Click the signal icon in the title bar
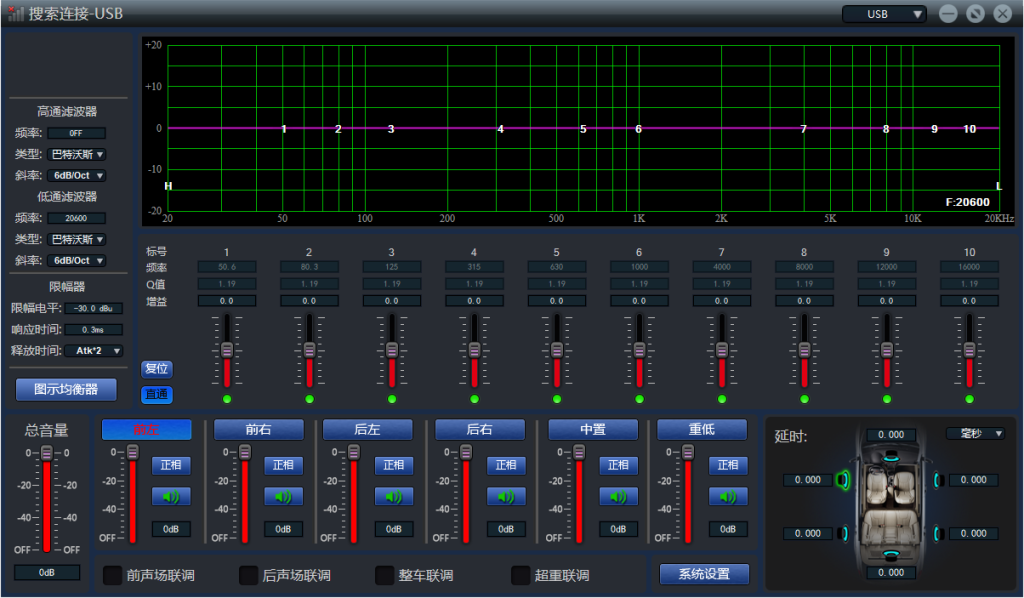The width and height of the screenshot is (1024, 598). [16, 13]
